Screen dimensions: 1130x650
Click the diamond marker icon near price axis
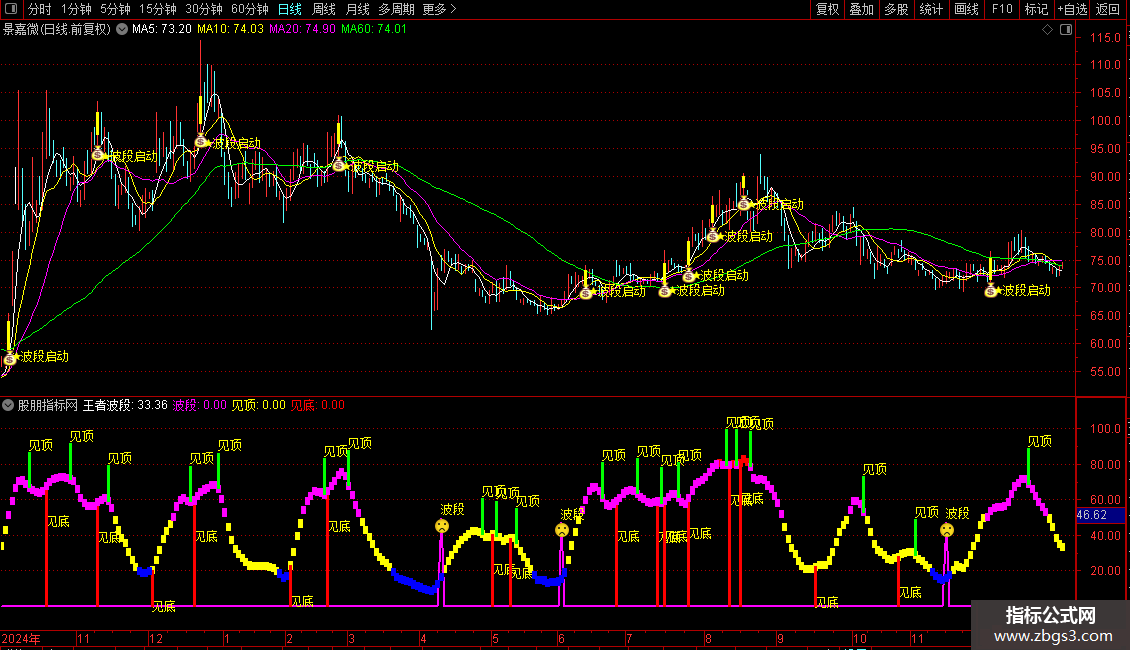point(1047,30)
